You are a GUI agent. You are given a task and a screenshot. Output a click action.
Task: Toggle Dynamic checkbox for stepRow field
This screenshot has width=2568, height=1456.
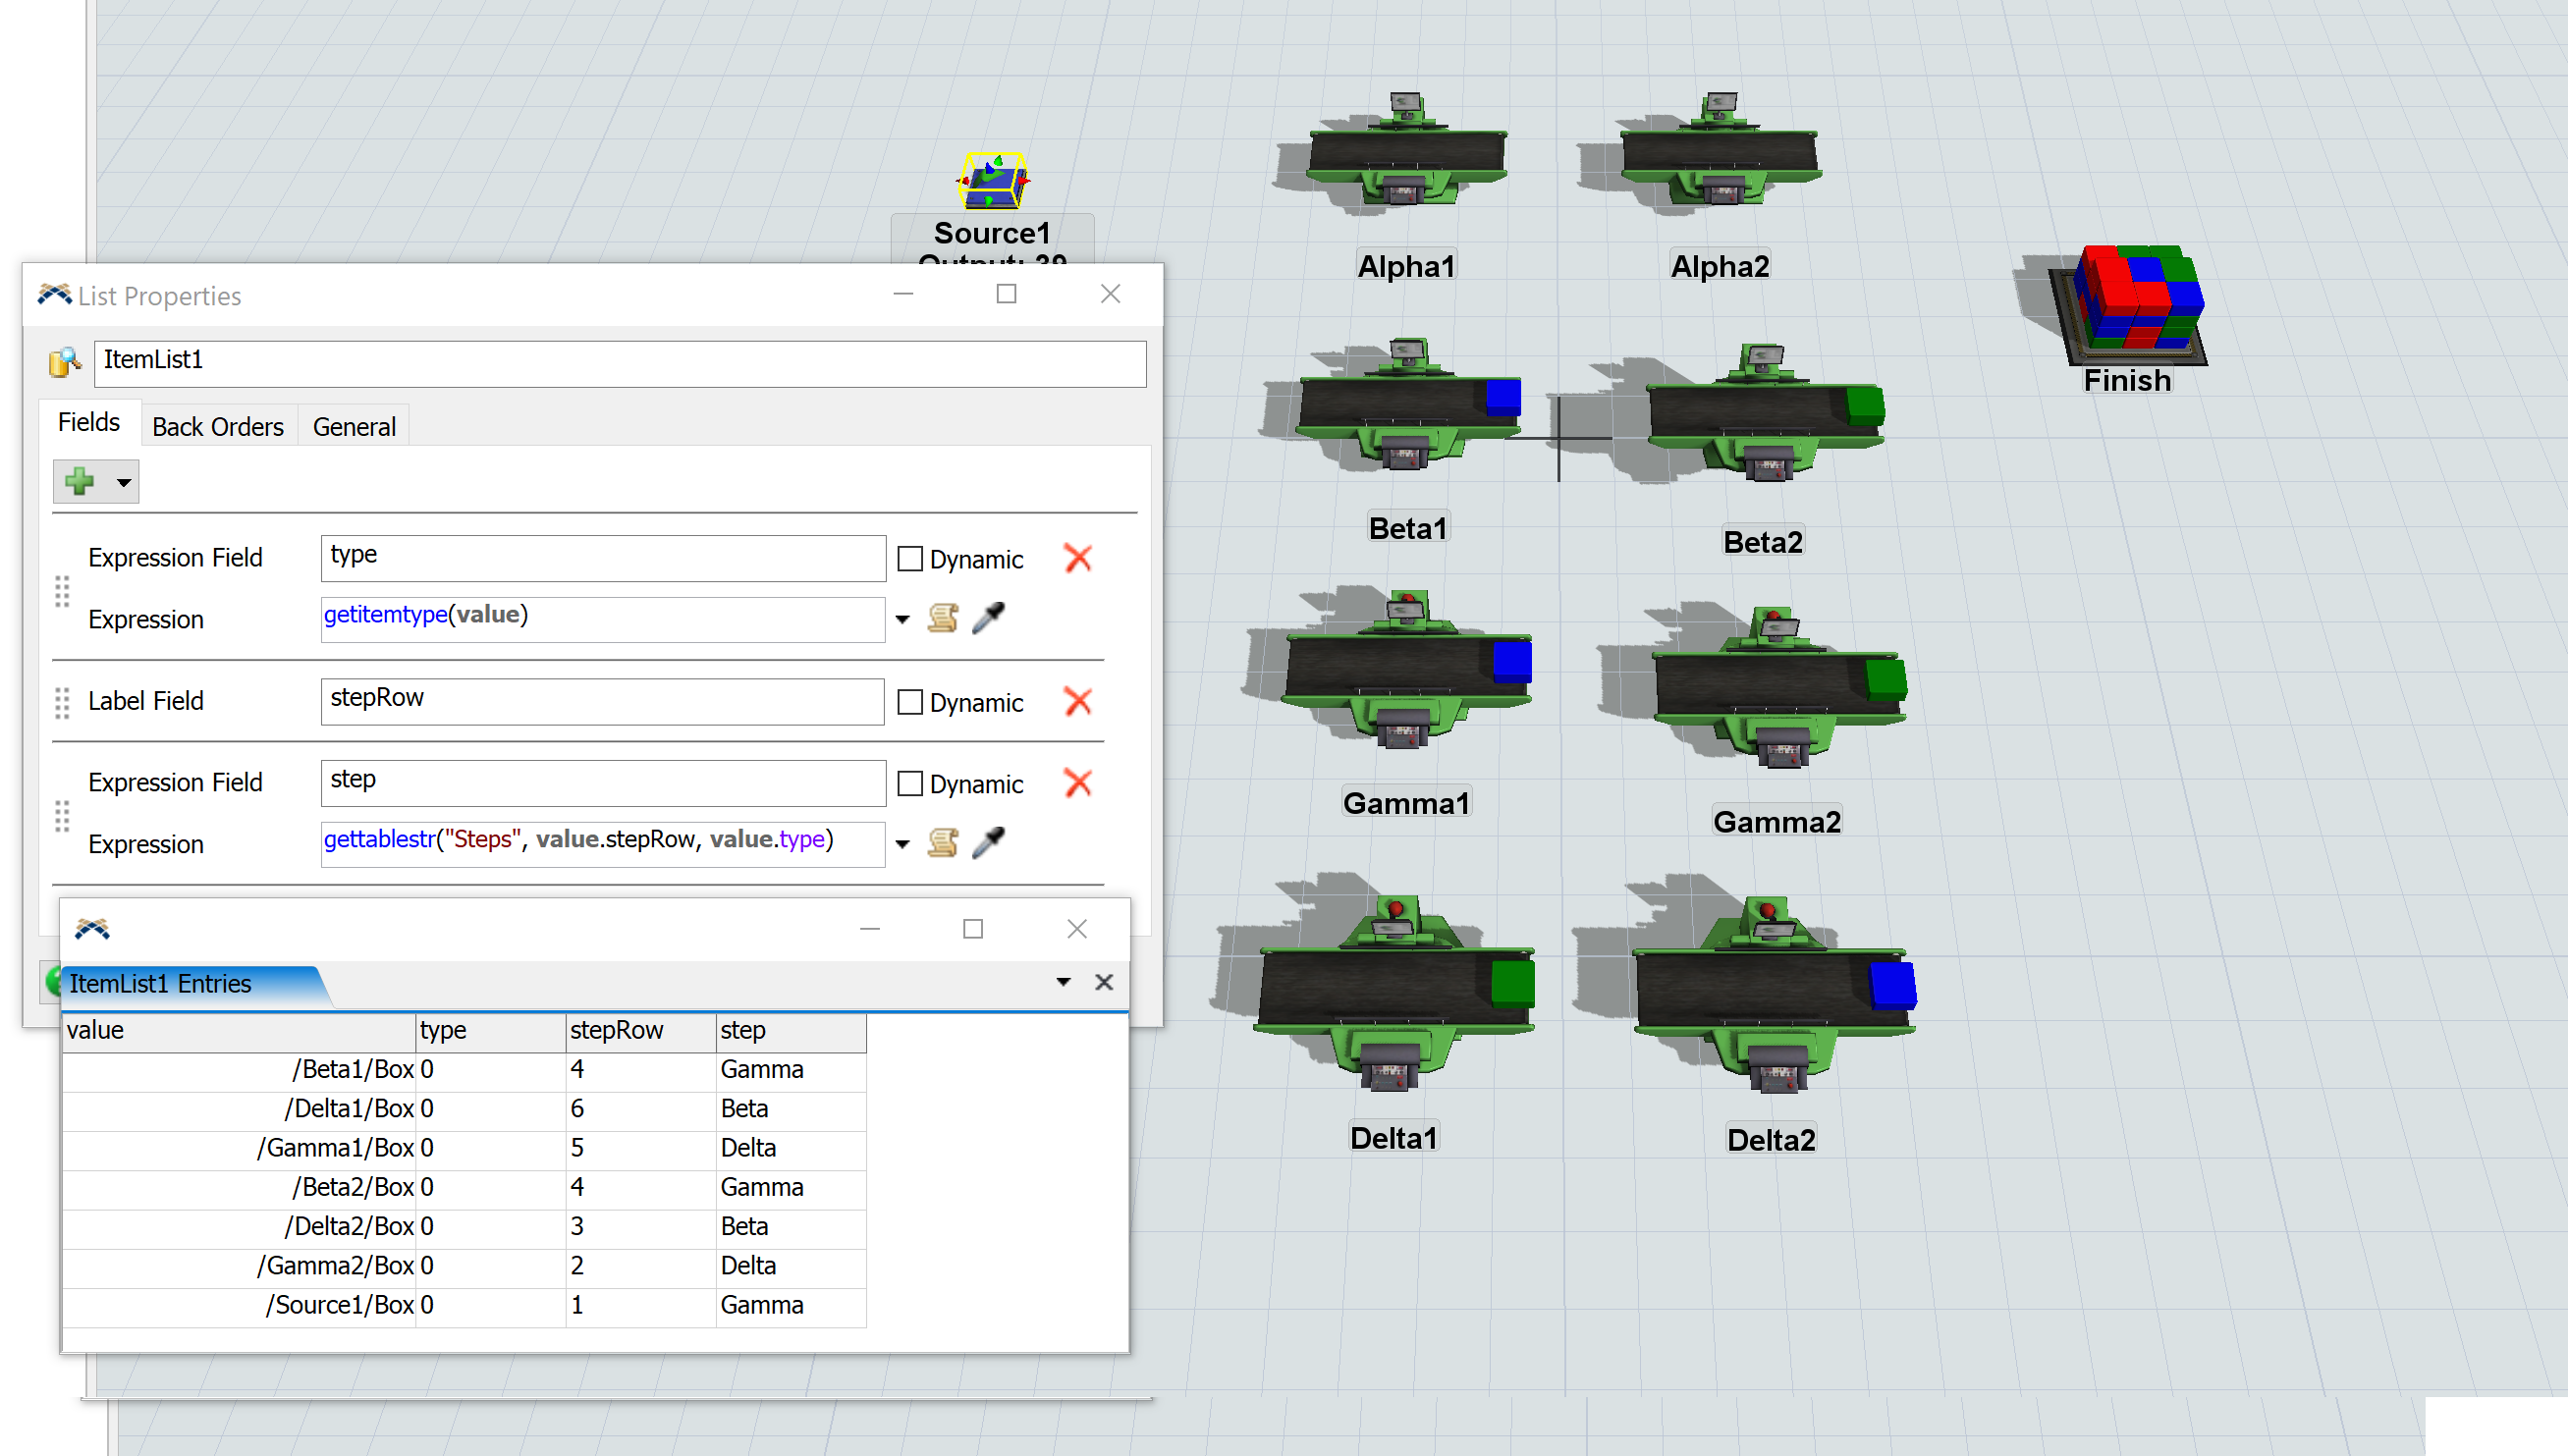point(909,703)
